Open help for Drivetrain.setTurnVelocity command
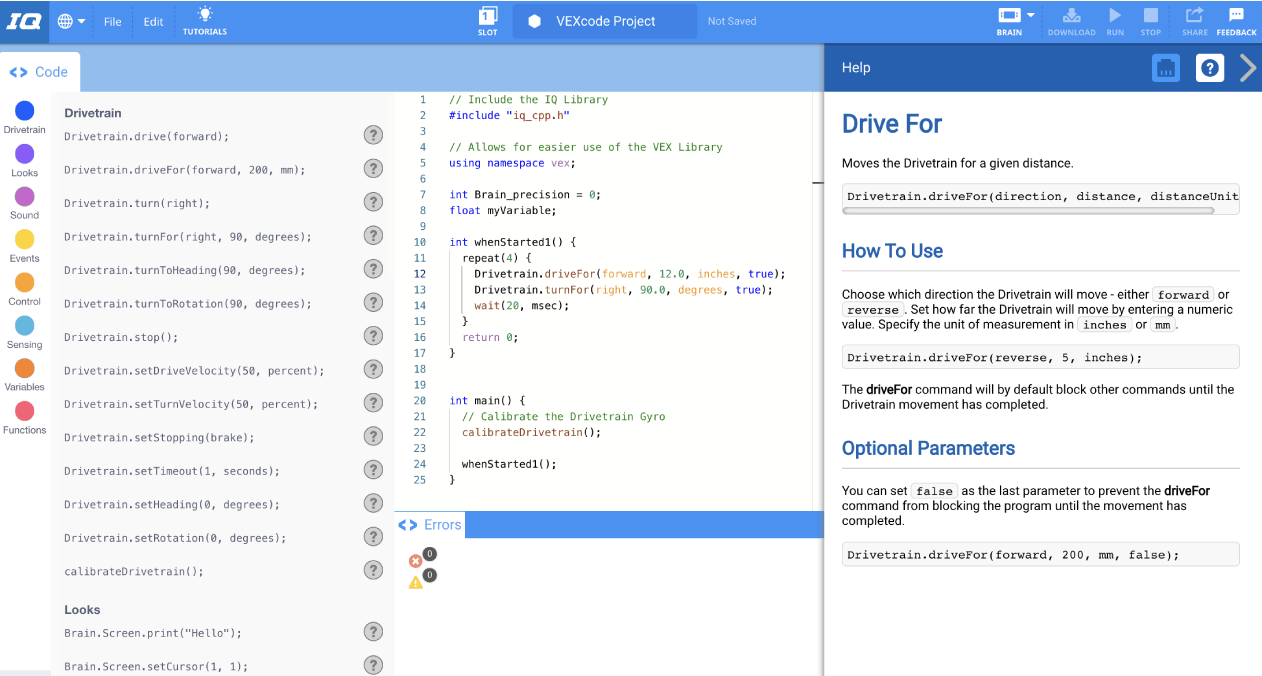1262x676 pixels. pyautogui.click(x=373, y=404)
